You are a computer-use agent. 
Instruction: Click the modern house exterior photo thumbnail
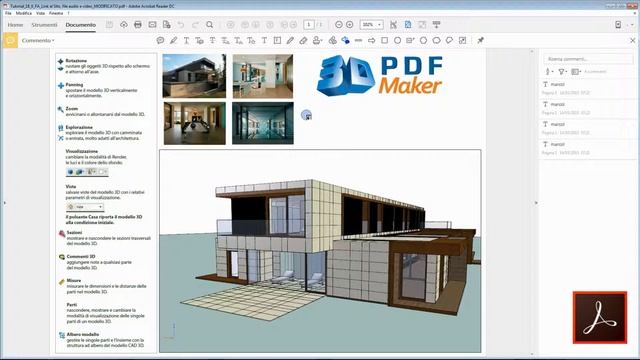[194, 76]
